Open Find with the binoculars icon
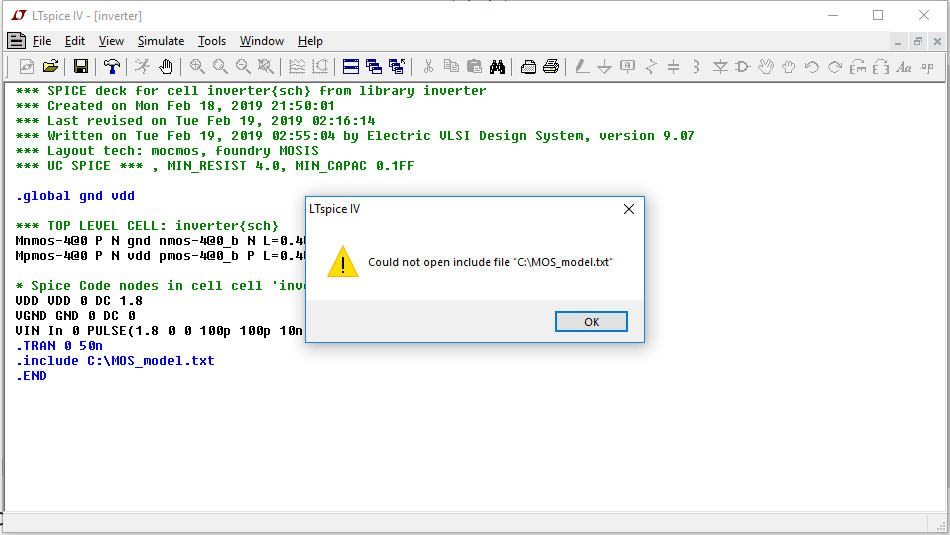 [497, 67]
